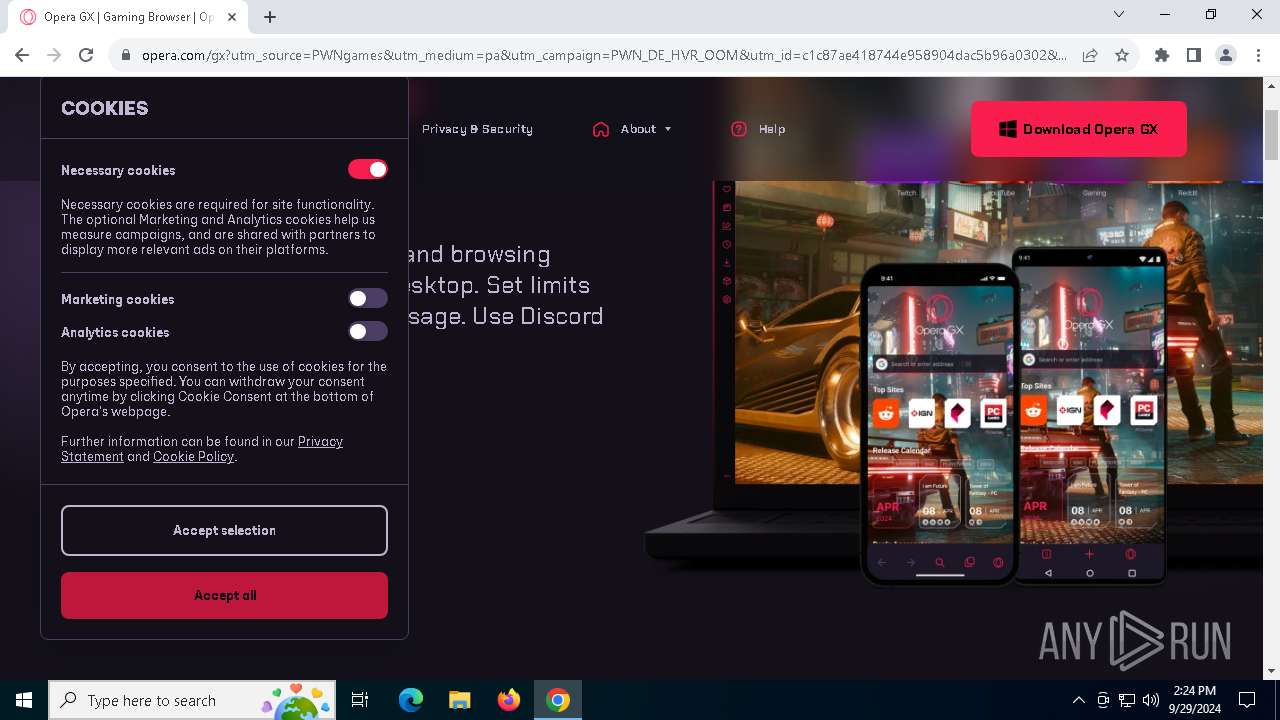Launch Microsoft Edge from taskbar
The image size is (1280, 720).
[411, 700]
